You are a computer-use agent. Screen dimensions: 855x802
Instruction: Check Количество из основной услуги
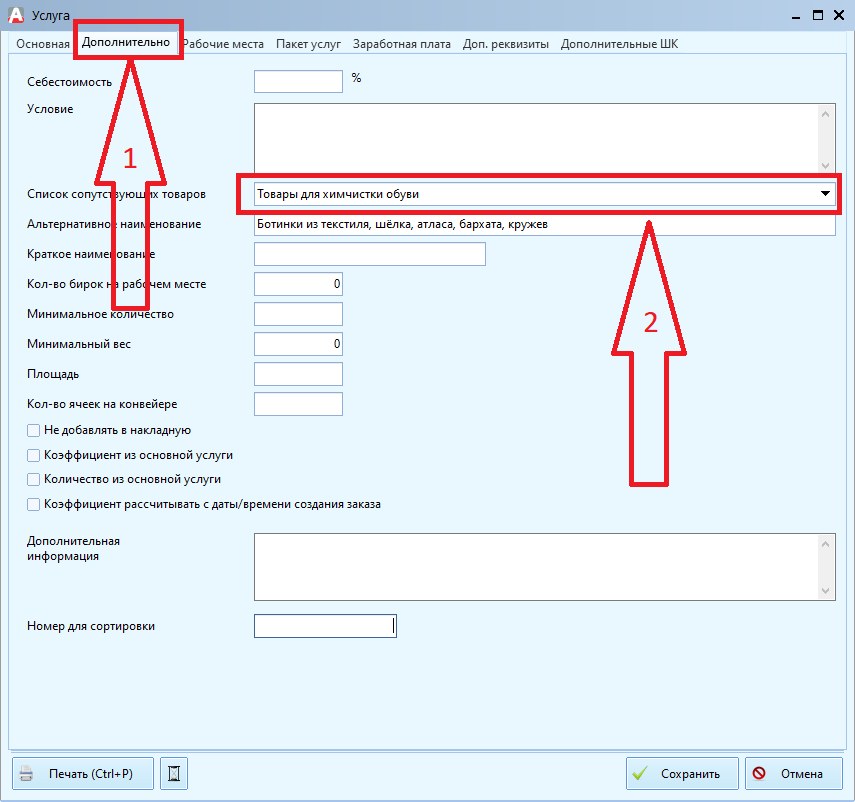33,479
